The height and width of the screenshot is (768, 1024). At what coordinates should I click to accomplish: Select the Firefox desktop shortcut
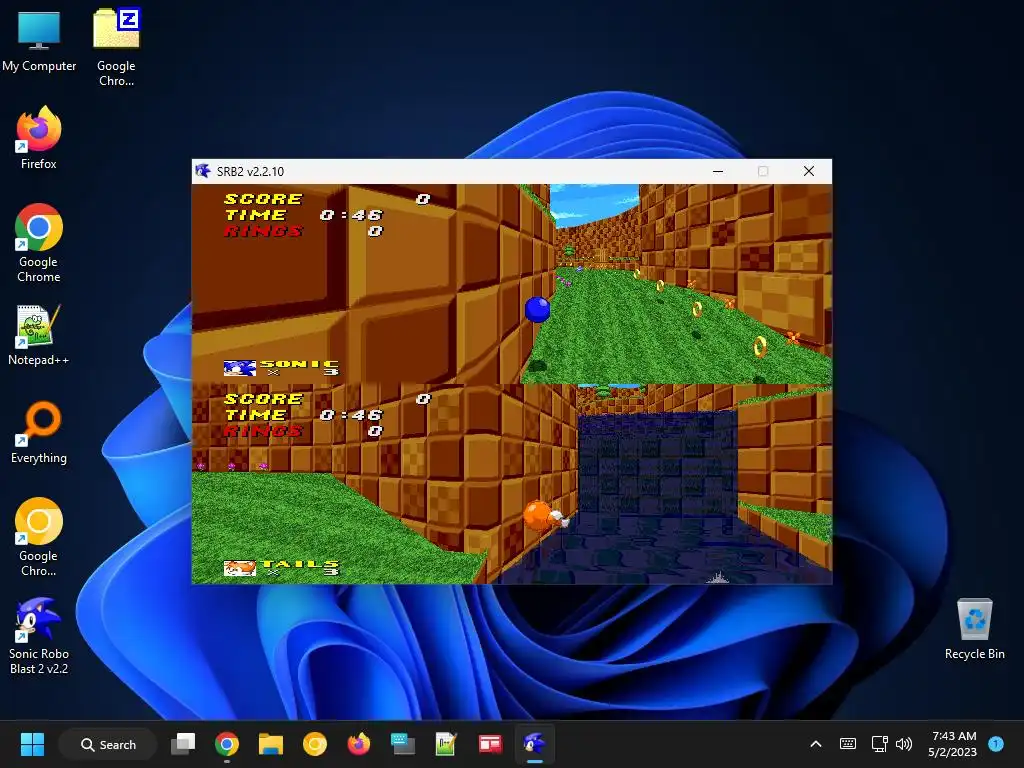pyautogui.click(x=39, y=138)
